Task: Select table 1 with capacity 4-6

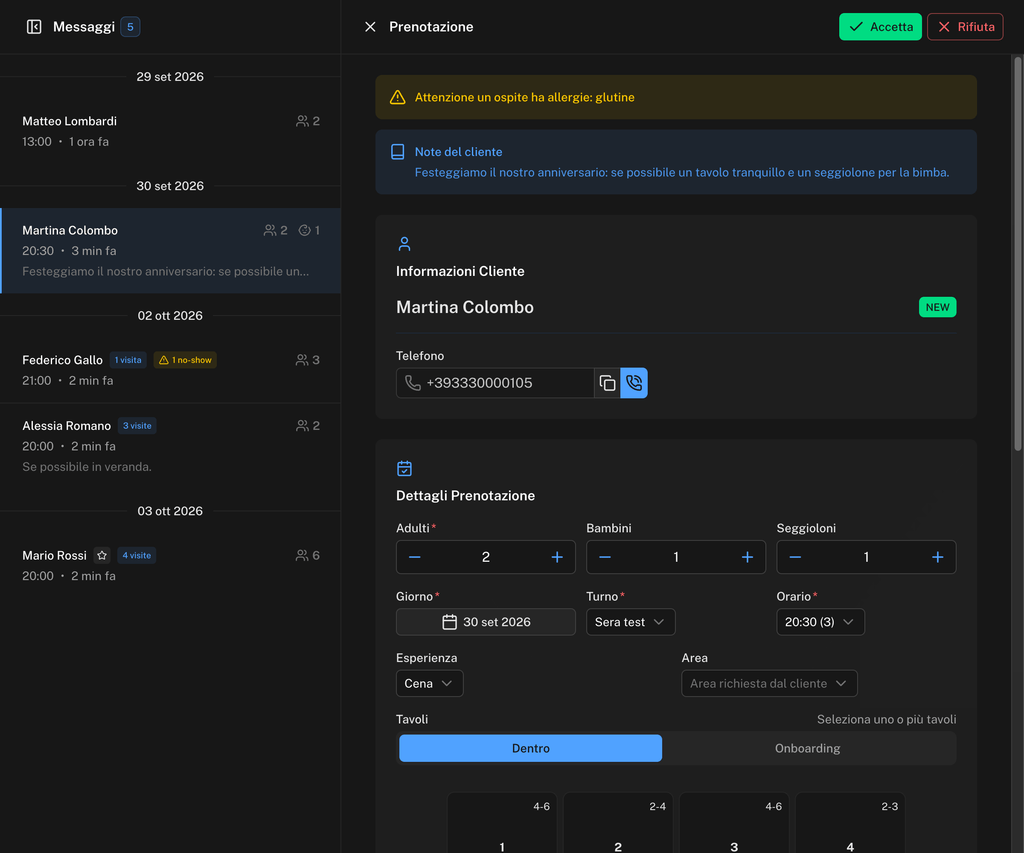Action: [502, 824]
